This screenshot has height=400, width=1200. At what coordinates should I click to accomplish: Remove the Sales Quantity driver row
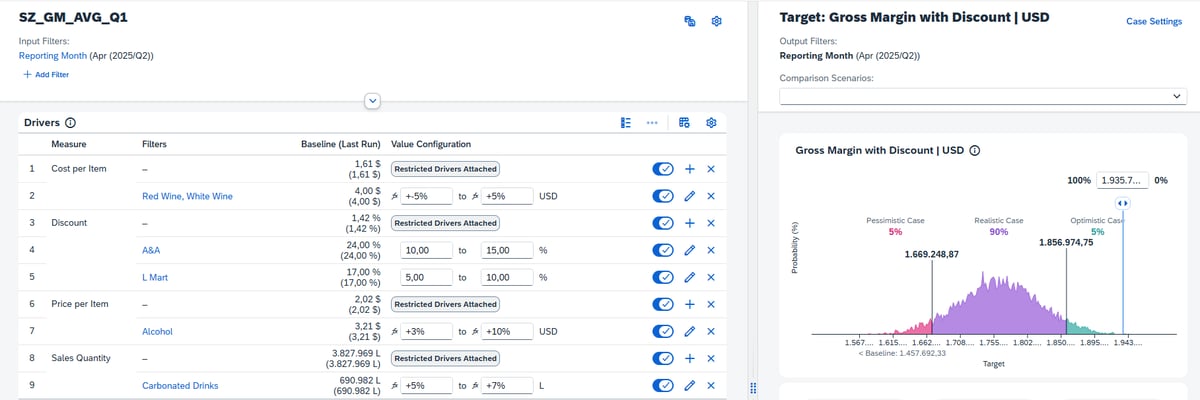point(711,358)
